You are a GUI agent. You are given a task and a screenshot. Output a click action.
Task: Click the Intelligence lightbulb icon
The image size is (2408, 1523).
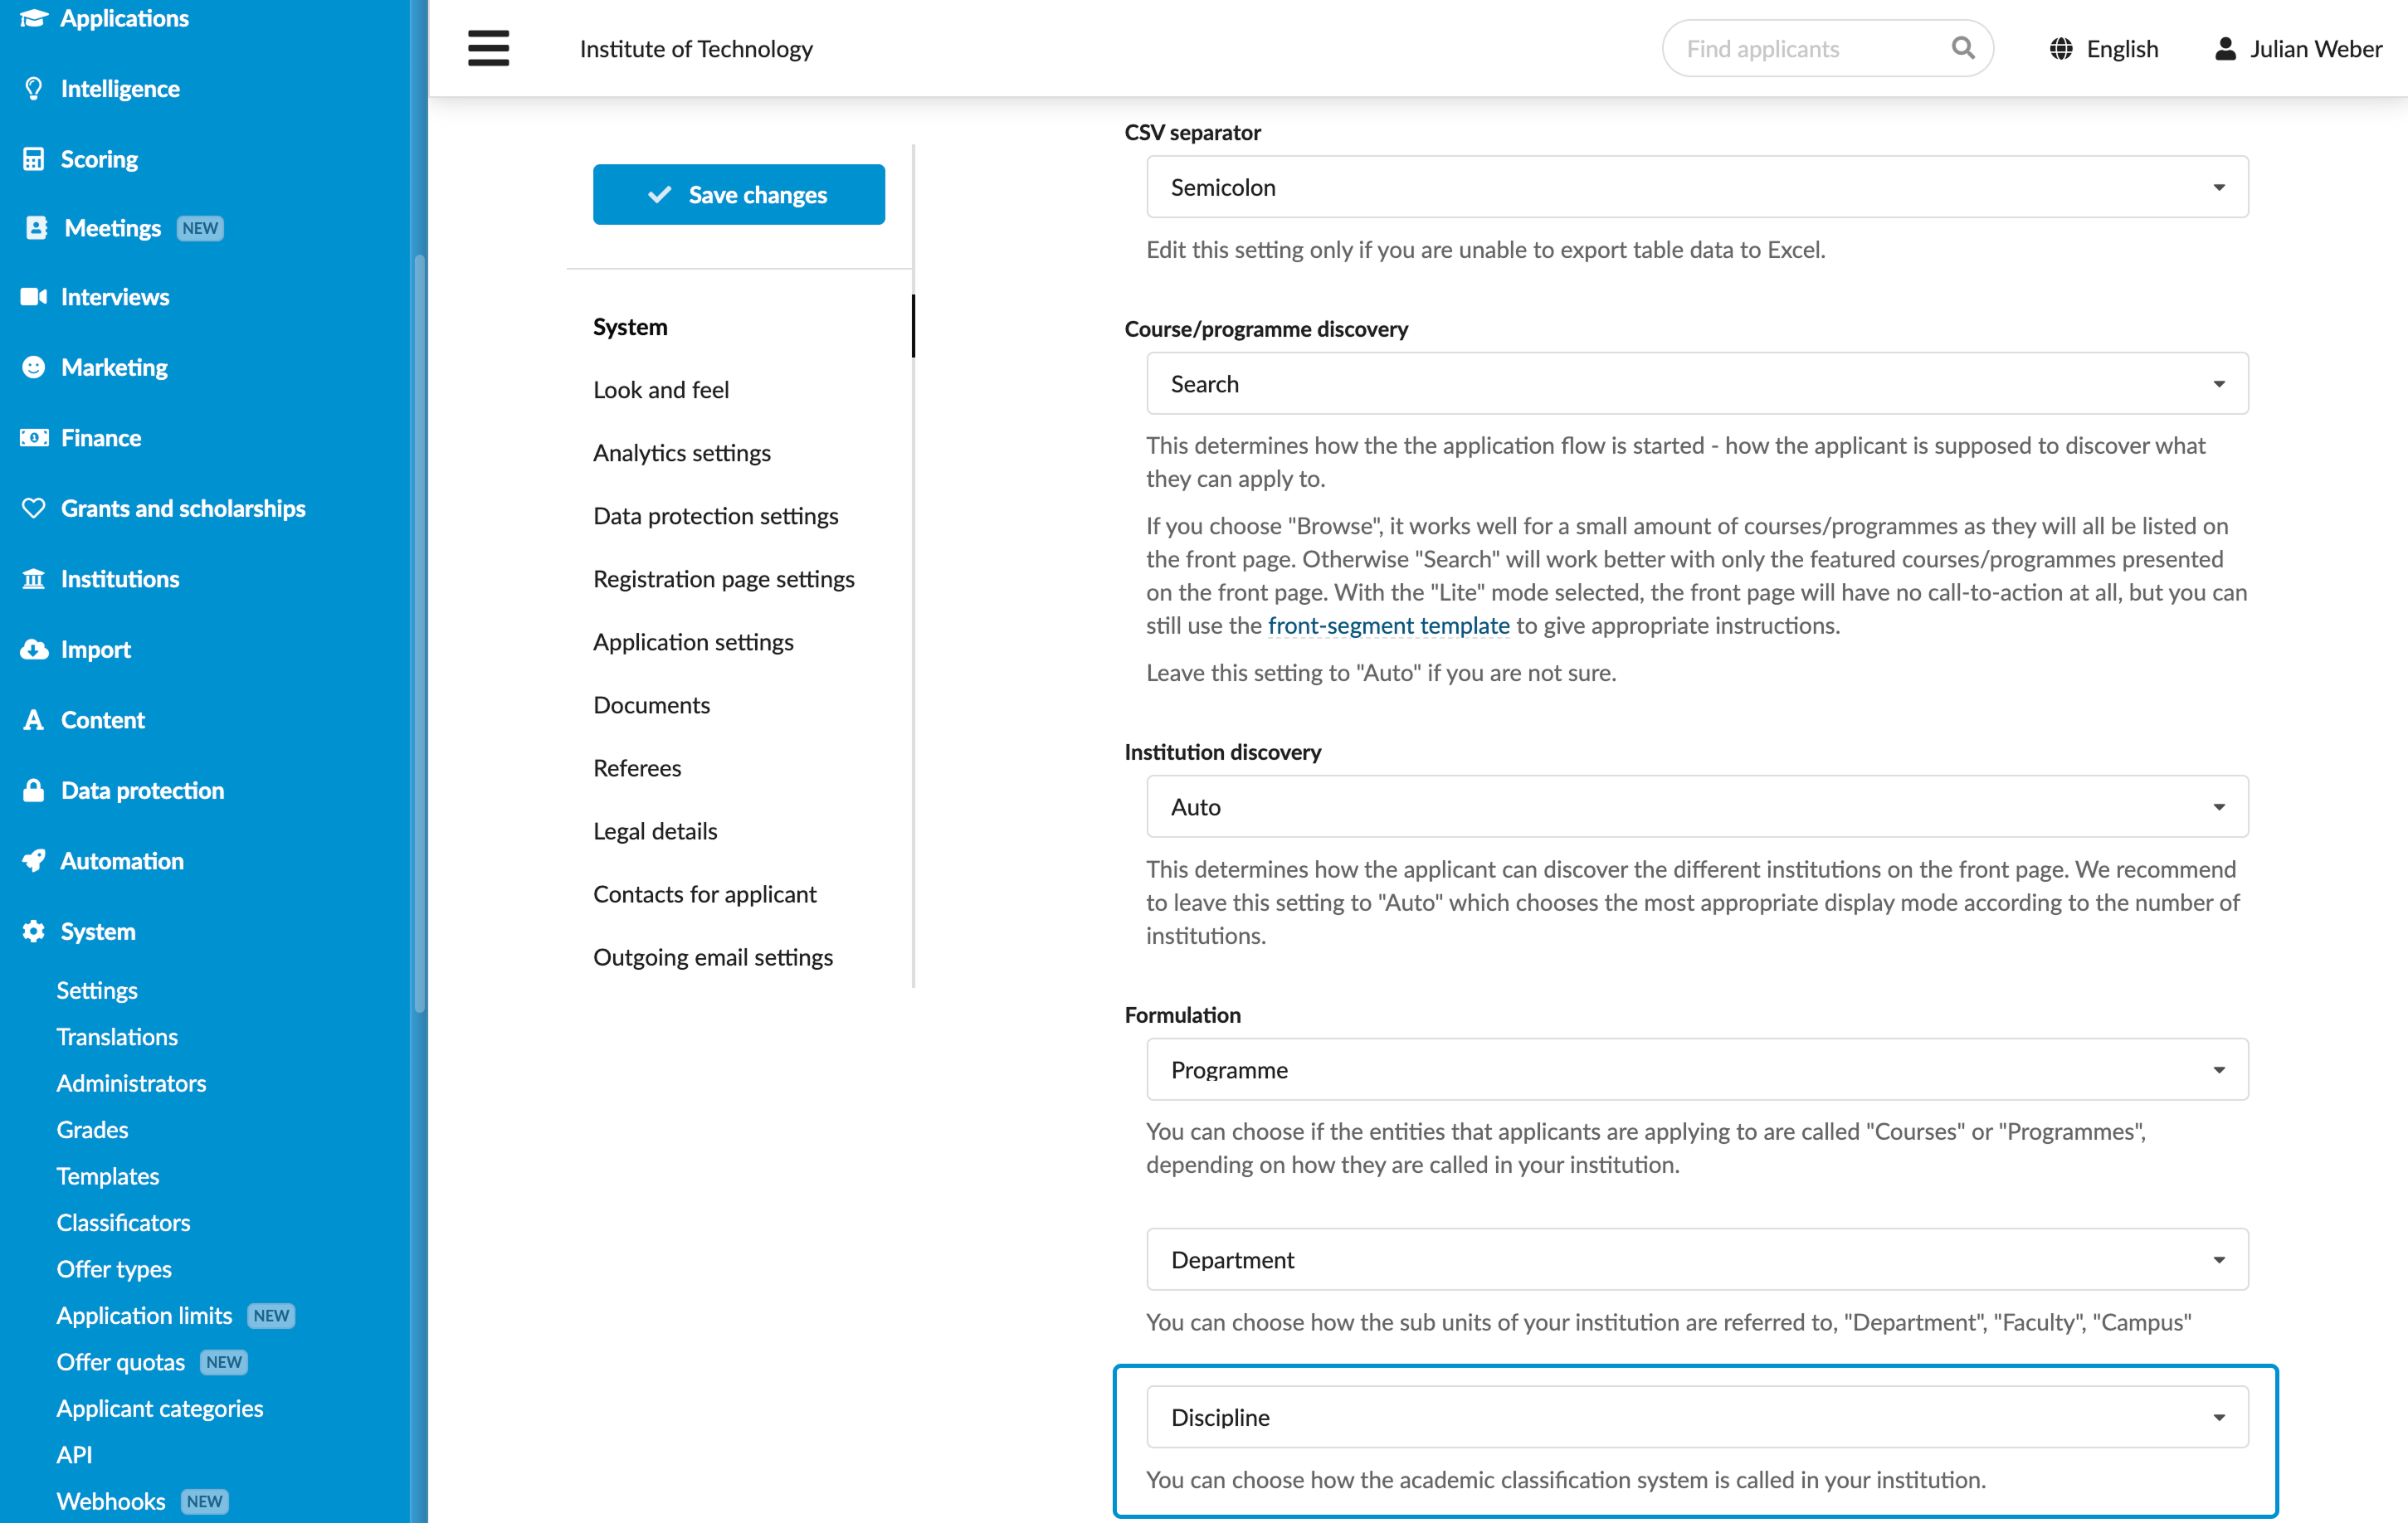click(34, 88)
